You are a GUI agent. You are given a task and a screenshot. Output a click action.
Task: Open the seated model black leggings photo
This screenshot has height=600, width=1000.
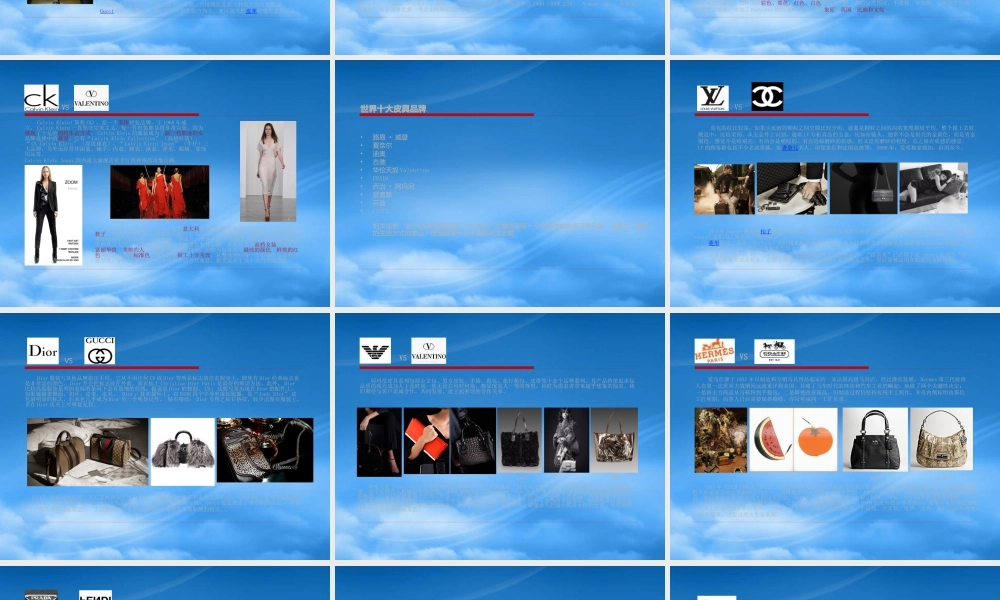pyautogui.click(x=379, y=443)
